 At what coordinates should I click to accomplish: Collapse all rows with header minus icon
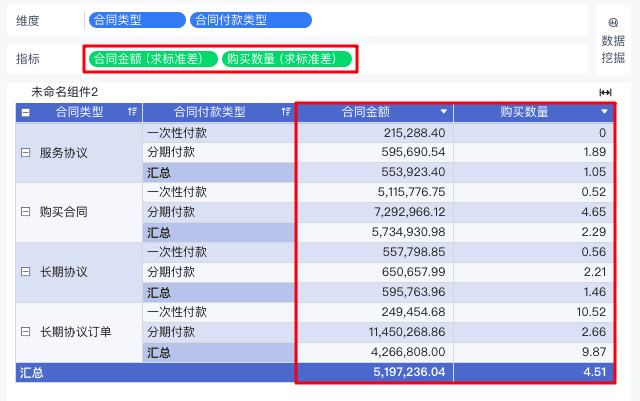[25, 112]
